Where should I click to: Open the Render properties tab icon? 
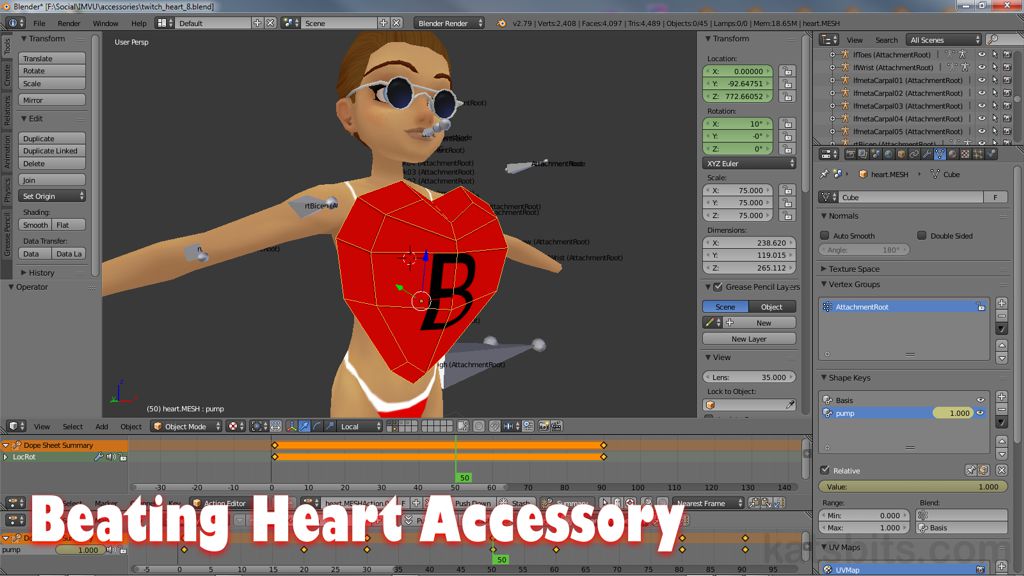(850, 154)
